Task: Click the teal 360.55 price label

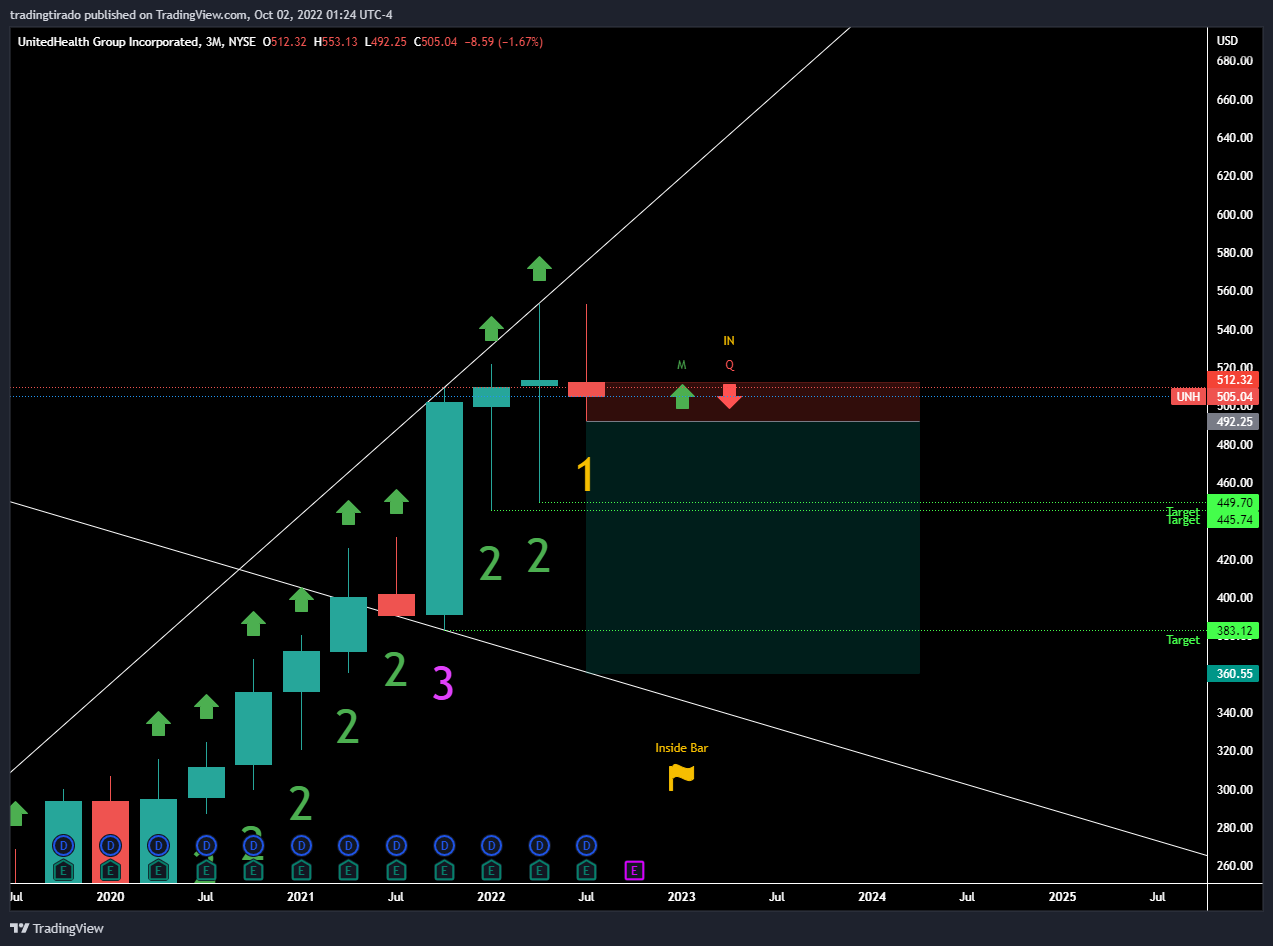Action: click(x=1233, y=674)
